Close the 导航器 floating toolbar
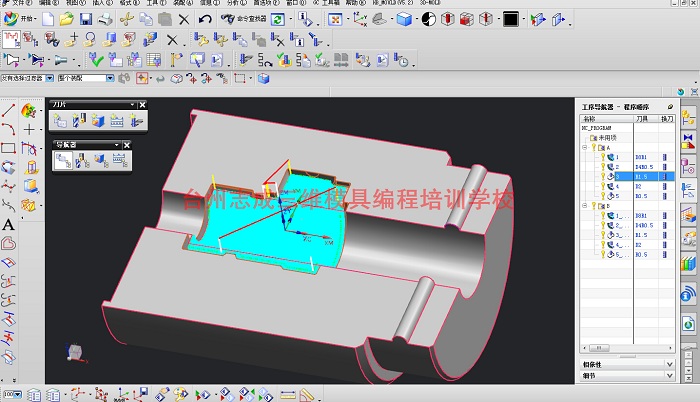The width and height of the screenshot is (700, 402). coord(127,145)
